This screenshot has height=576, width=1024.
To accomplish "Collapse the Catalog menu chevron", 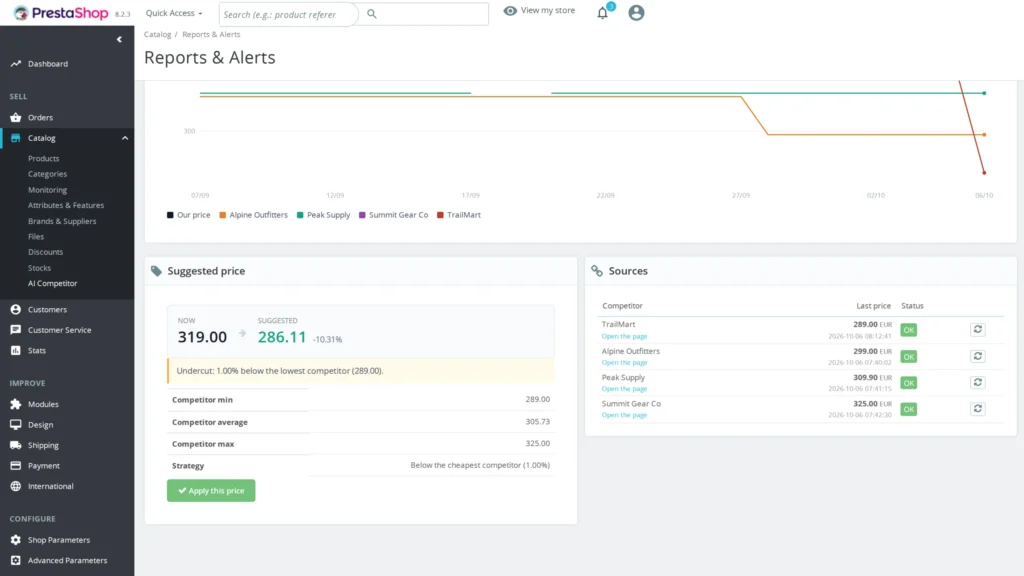I will pyautogui.click(x=125, y=138).
